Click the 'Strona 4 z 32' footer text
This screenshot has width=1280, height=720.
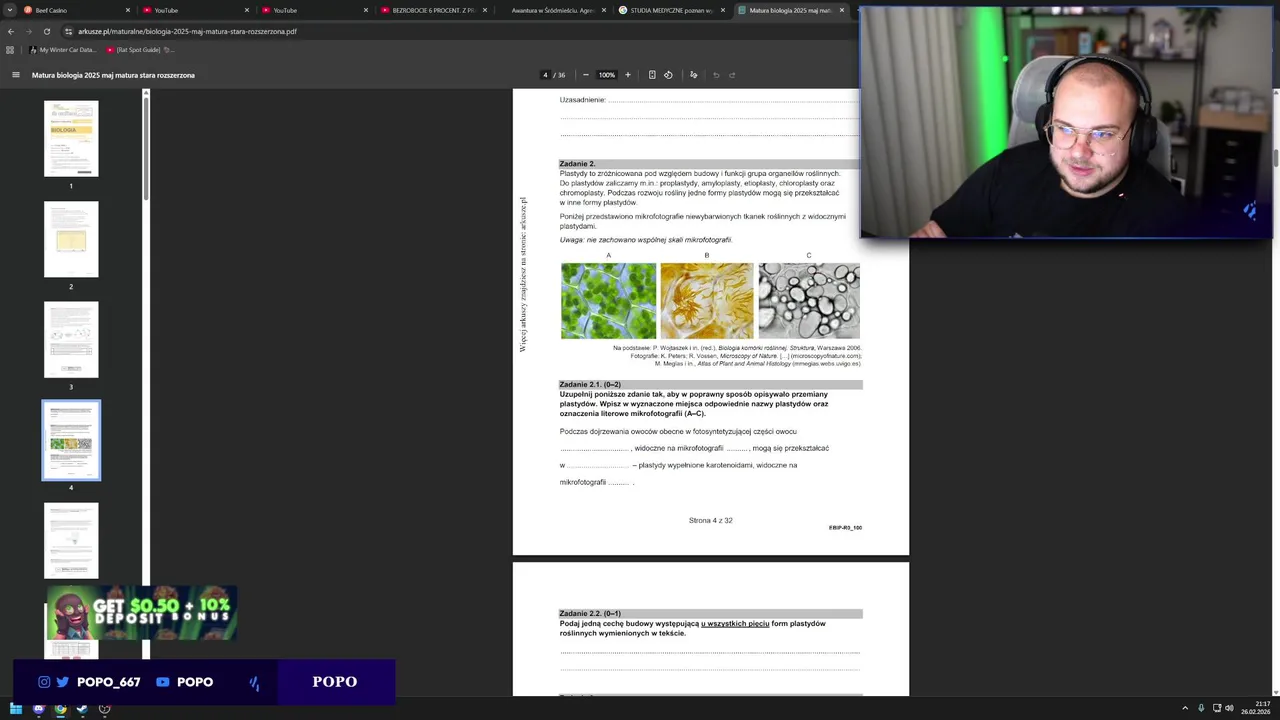click(x=710, y=521)
